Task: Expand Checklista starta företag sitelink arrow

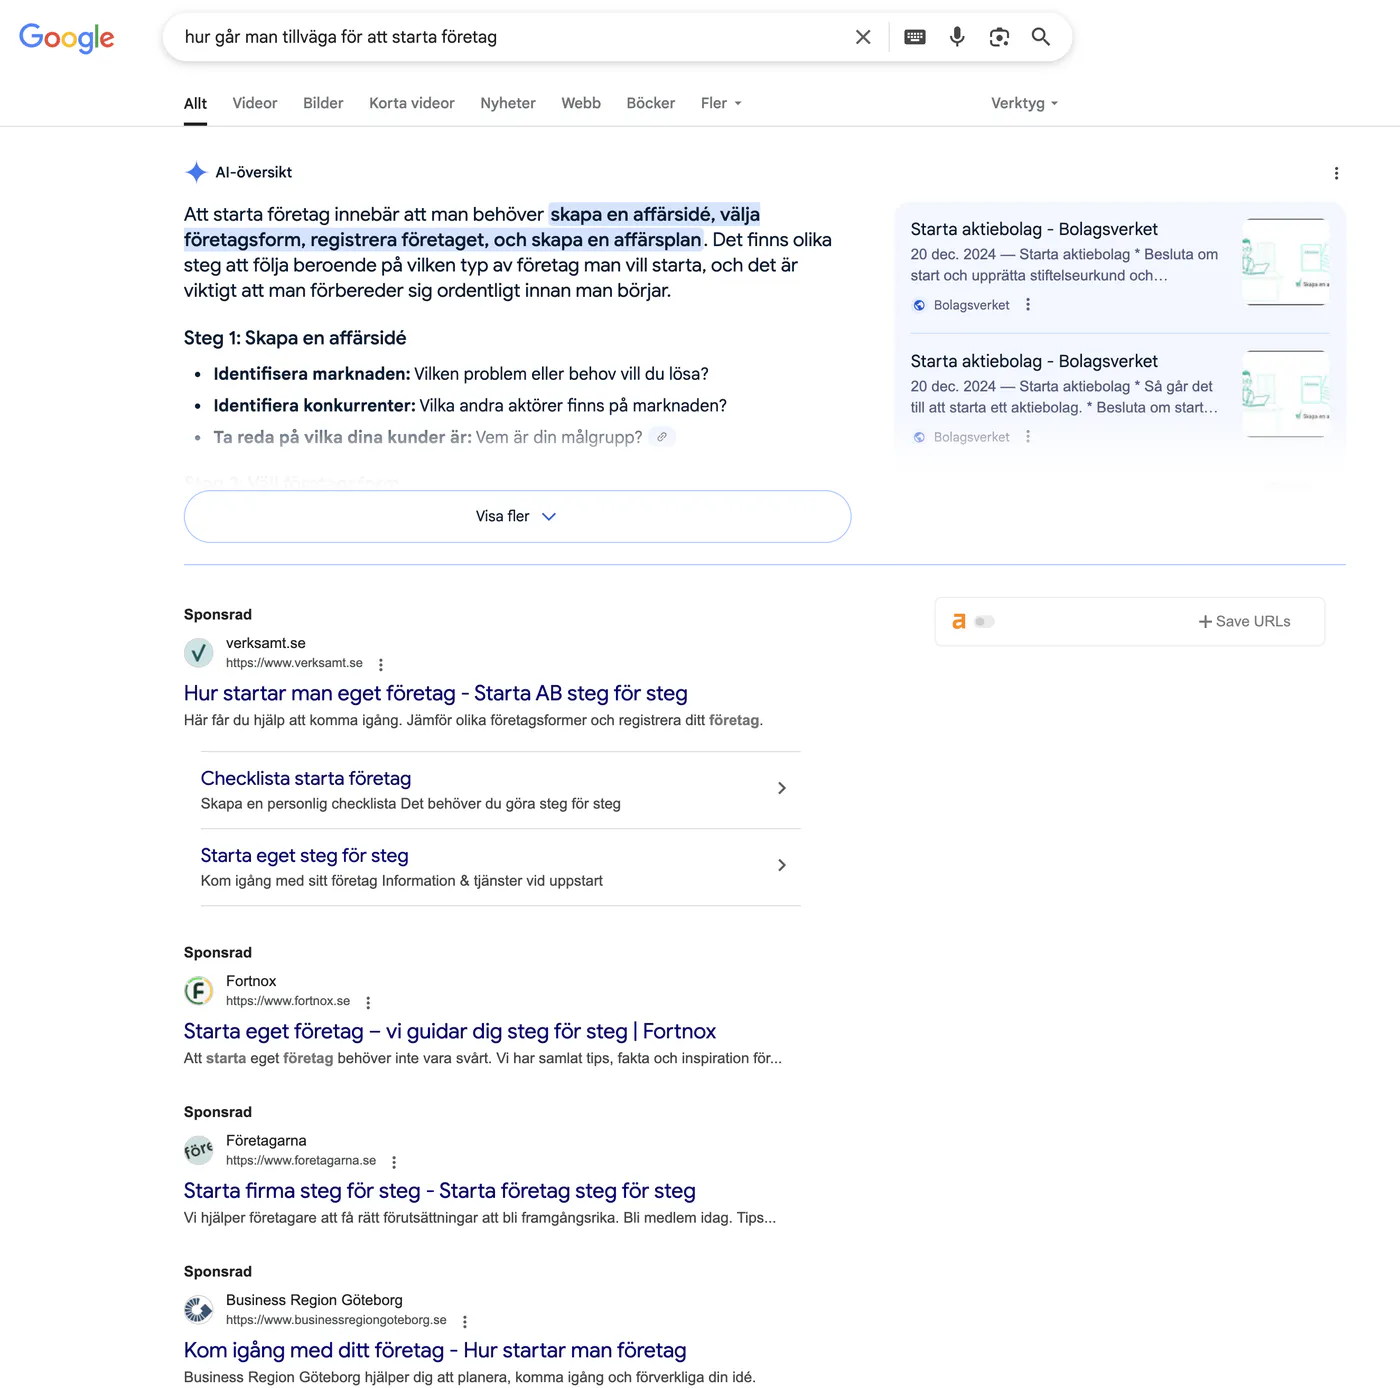Action: [781, 788]
